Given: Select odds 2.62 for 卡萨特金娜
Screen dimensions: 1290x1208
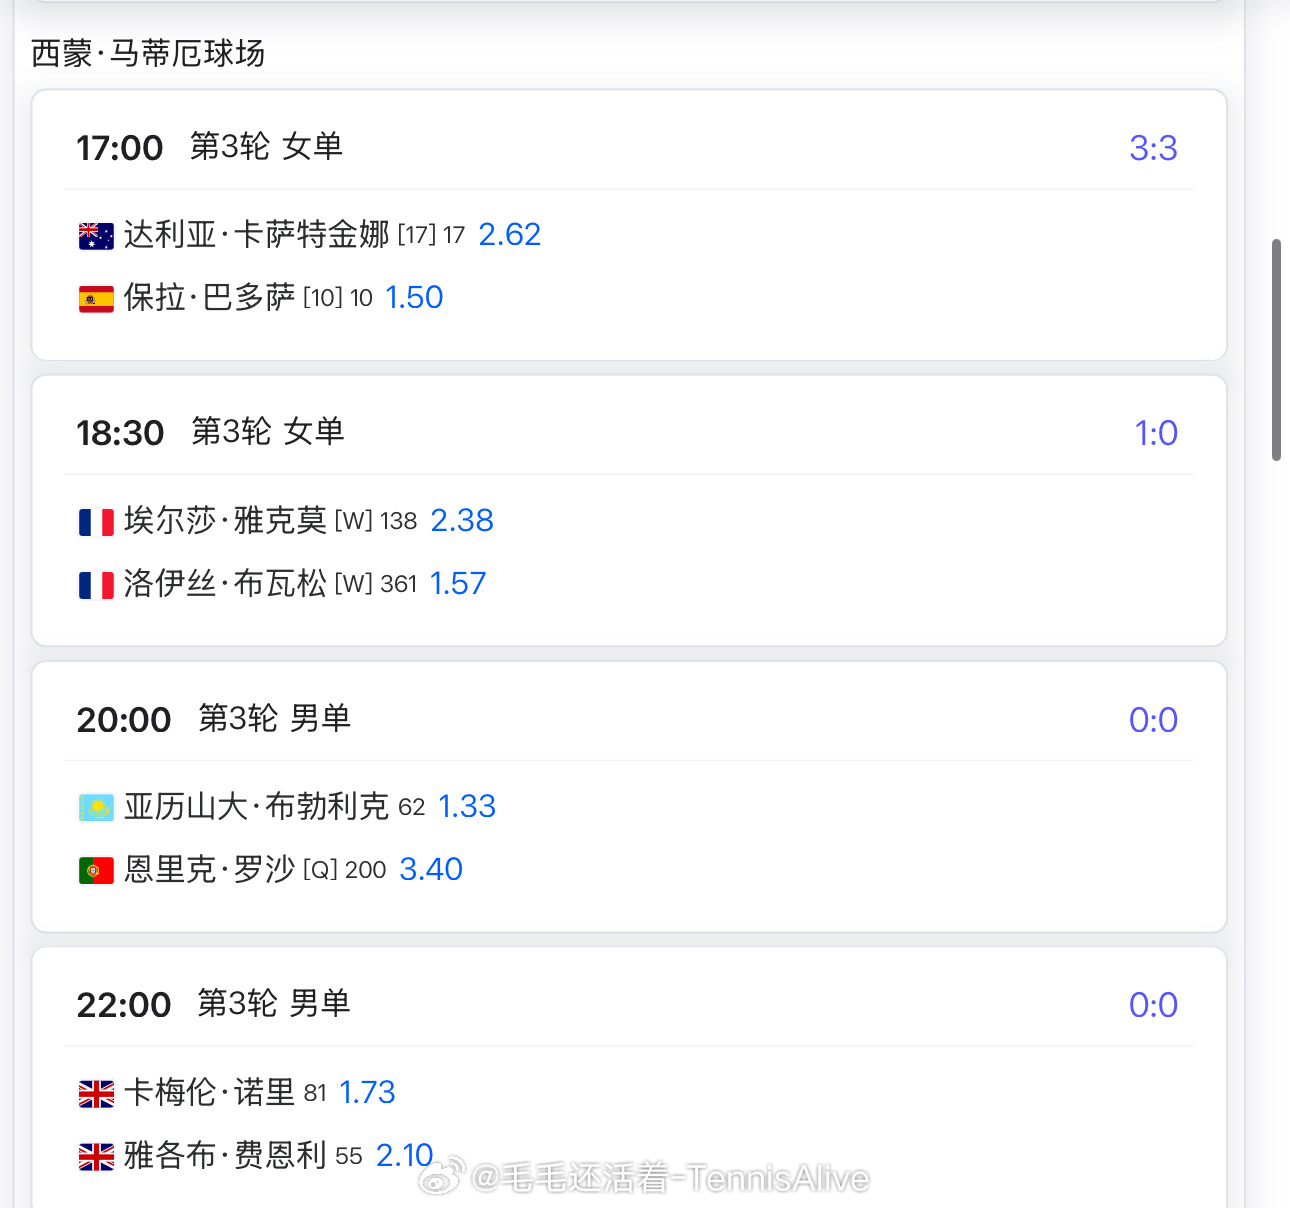Looking at the screenshot, I should pos(510,234).
